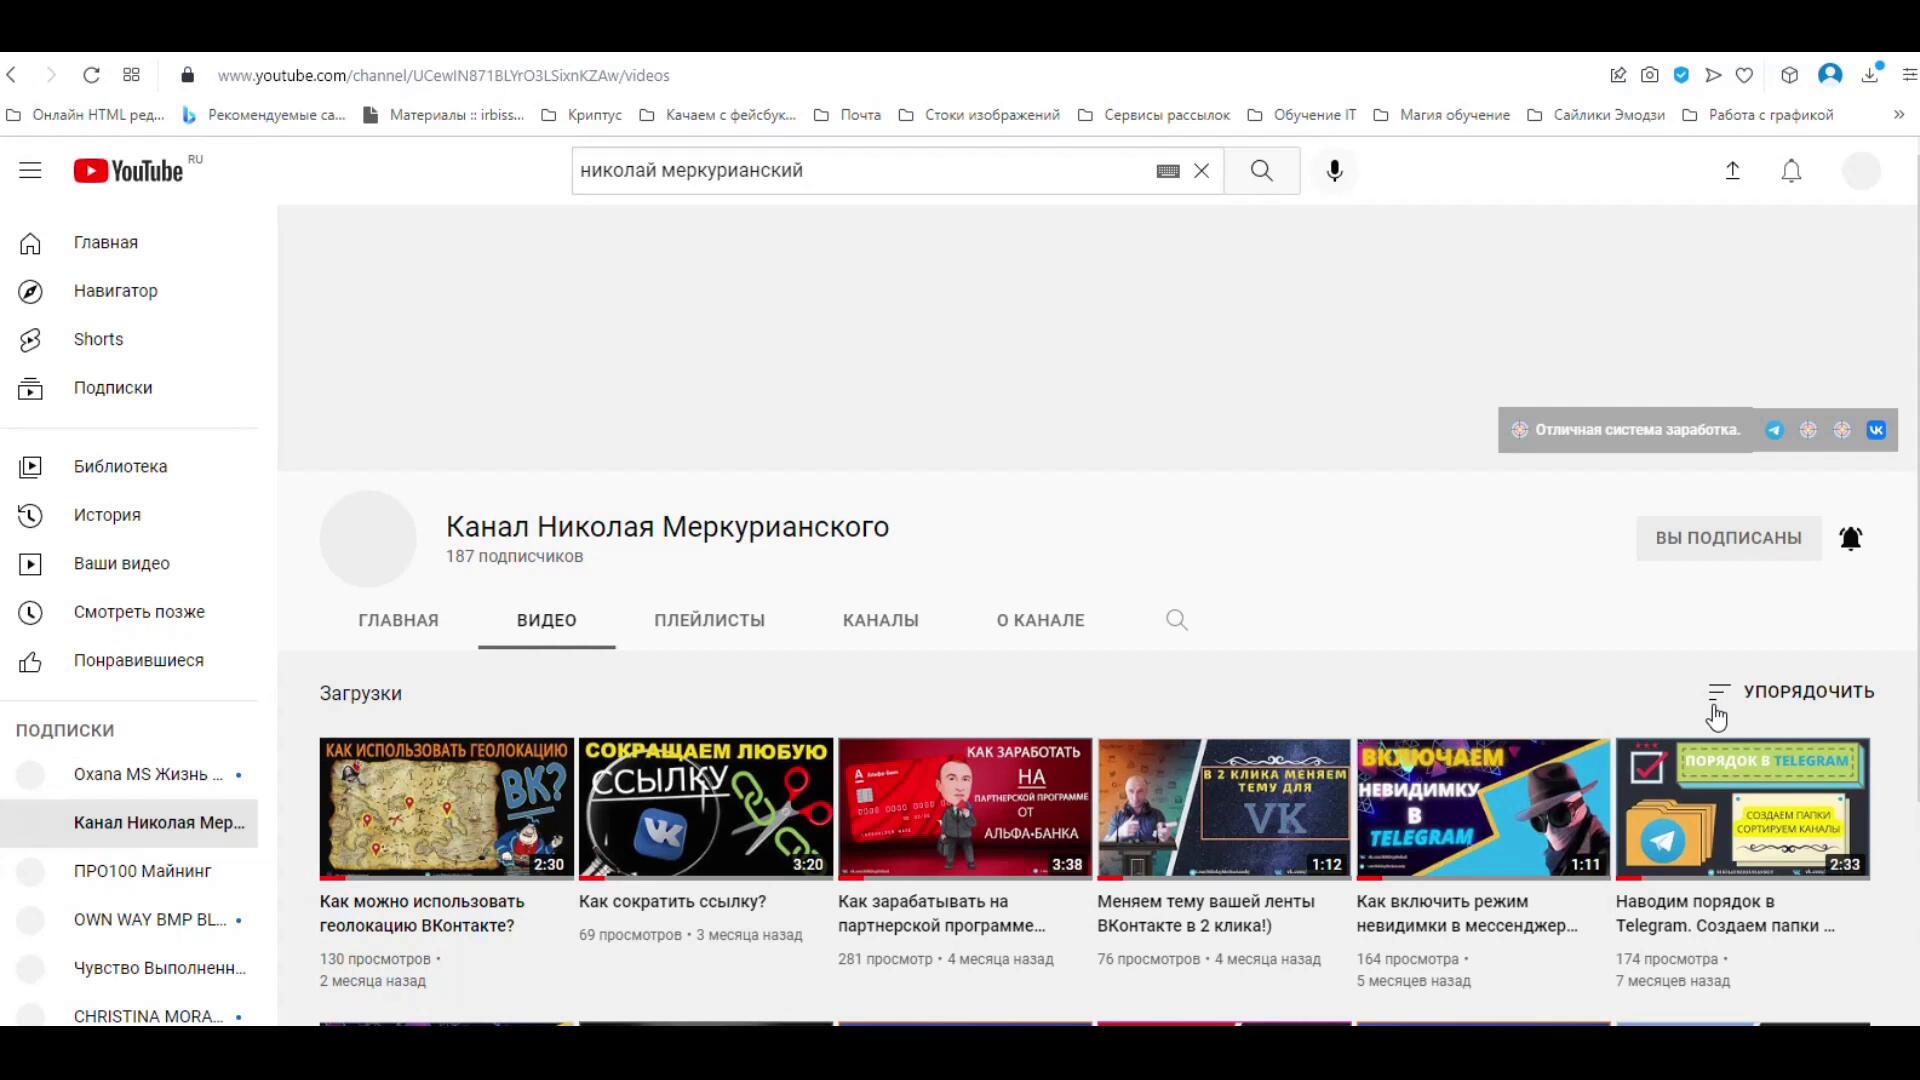Screen dimensions: 1920x1080
Task: Toggle subscription with ВЫ ПОДПИСАНЫ button
Action: [x=1728, y=538]
